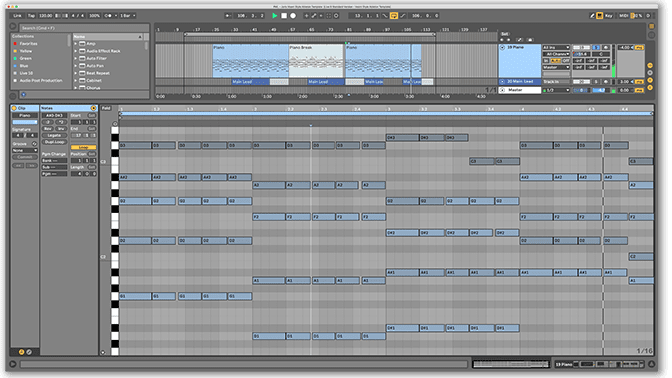Set monitor to Off on Piano track

point(566,61)
